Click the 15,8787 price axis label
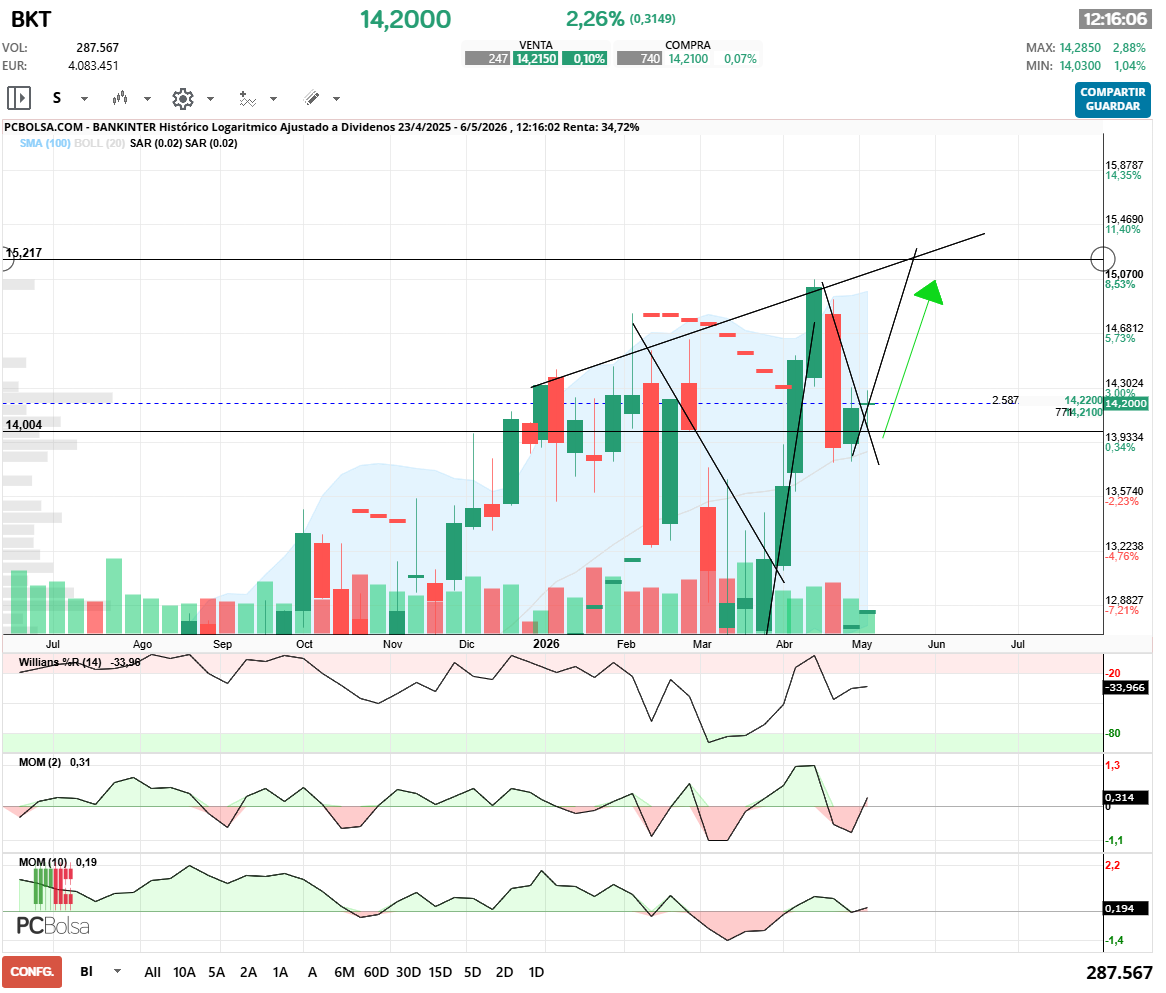1166x993 pixels. coord(1124,165)
